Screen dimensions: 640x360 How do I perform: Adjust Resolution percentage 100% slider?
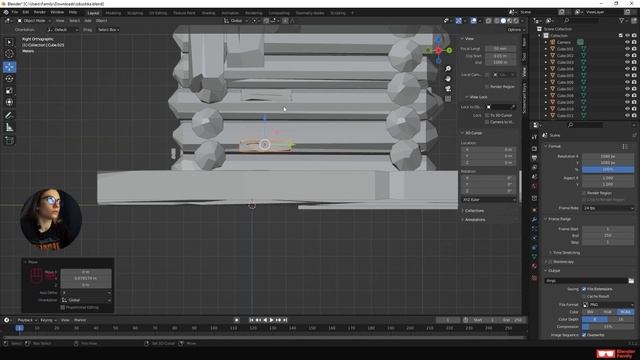(x=608, y=169)
